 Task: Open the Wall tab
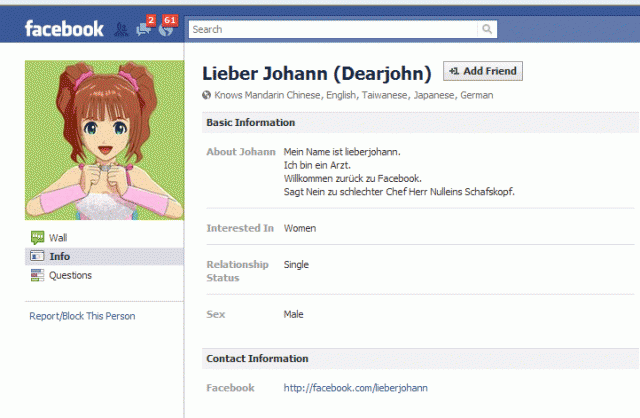104,238
